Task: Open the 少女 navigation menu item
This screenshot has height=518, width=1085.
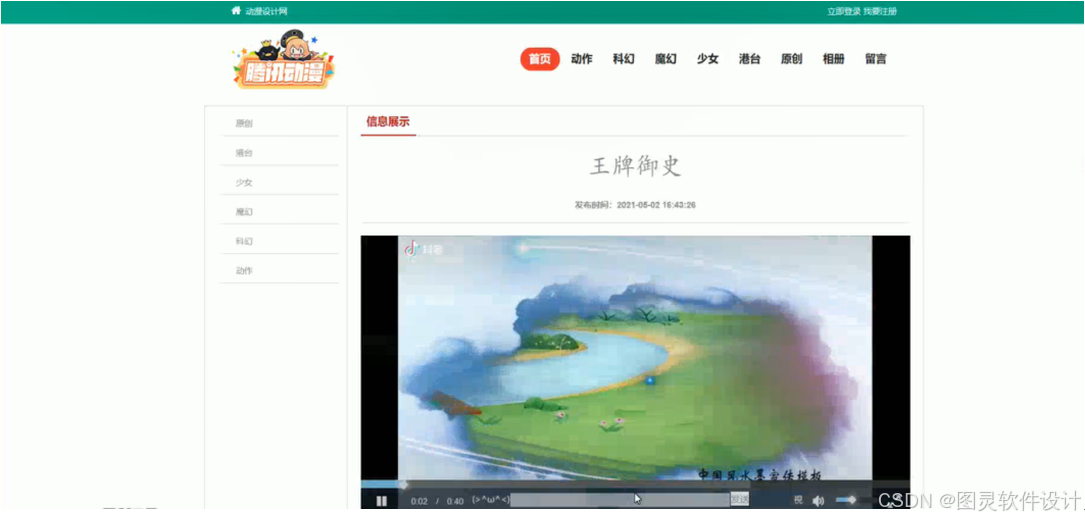Action: (x=707, y=59)
